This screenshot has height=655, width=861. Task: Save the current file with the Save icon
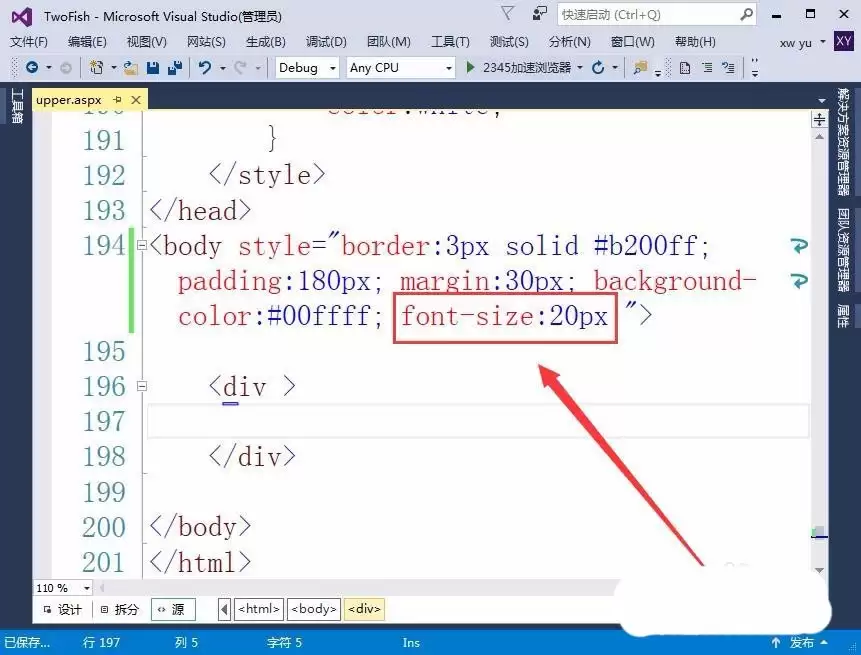coord(152,67)
